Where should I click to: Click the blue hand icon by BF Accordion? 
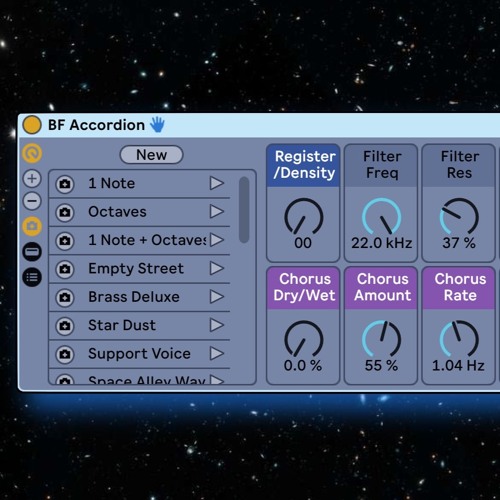click(157, 125)
